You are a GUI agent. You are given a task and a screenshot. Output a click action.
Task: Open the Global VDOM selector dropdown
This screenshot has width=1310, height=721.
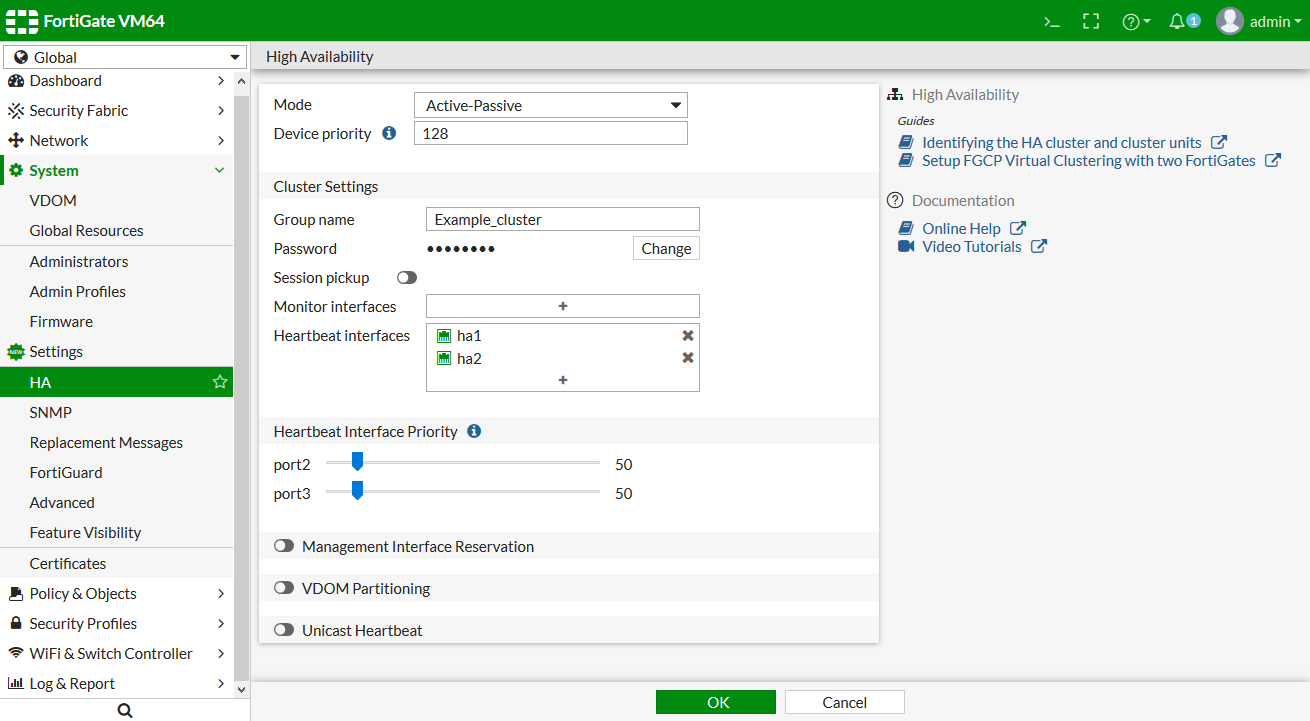(x=125, y=57)
